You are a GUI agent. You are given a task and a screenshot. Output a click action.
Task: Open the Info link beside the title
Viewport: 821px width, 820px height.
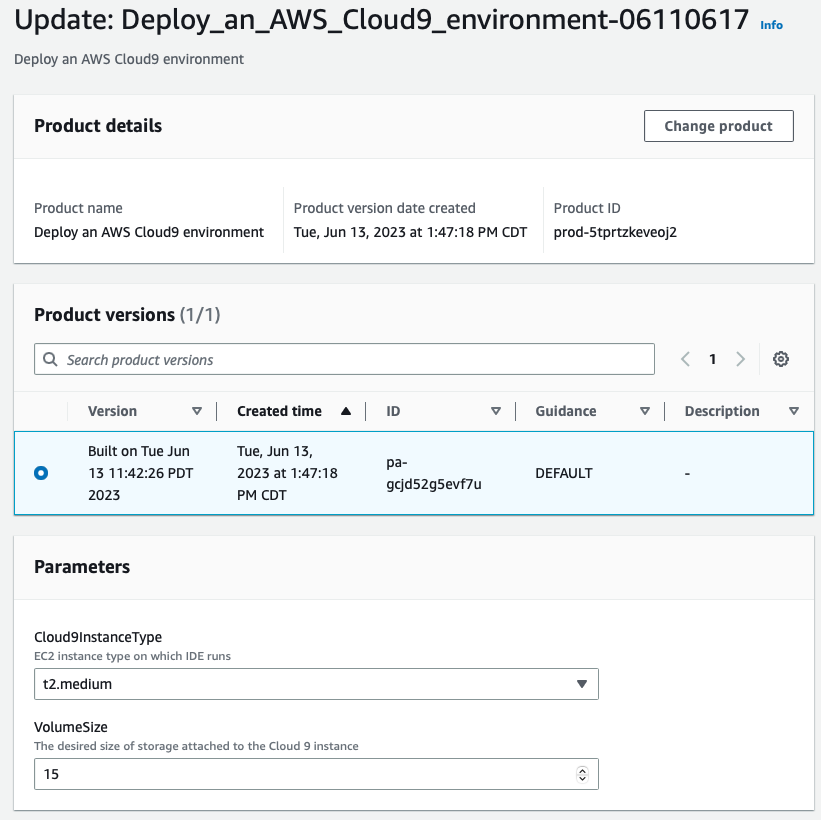tap(771, 25)
